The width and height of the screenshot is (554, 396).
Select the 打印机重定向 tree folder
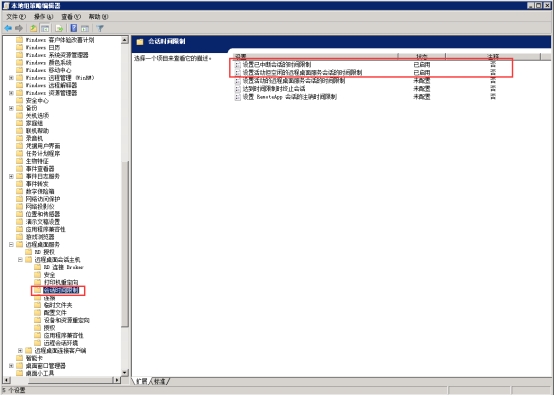(61, 282)
